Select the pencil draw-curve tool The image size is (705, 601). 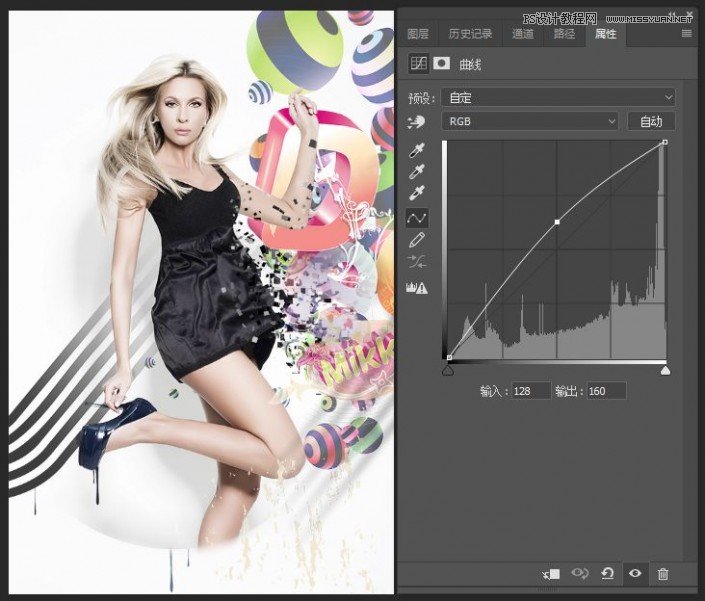[x=418, y=240]
